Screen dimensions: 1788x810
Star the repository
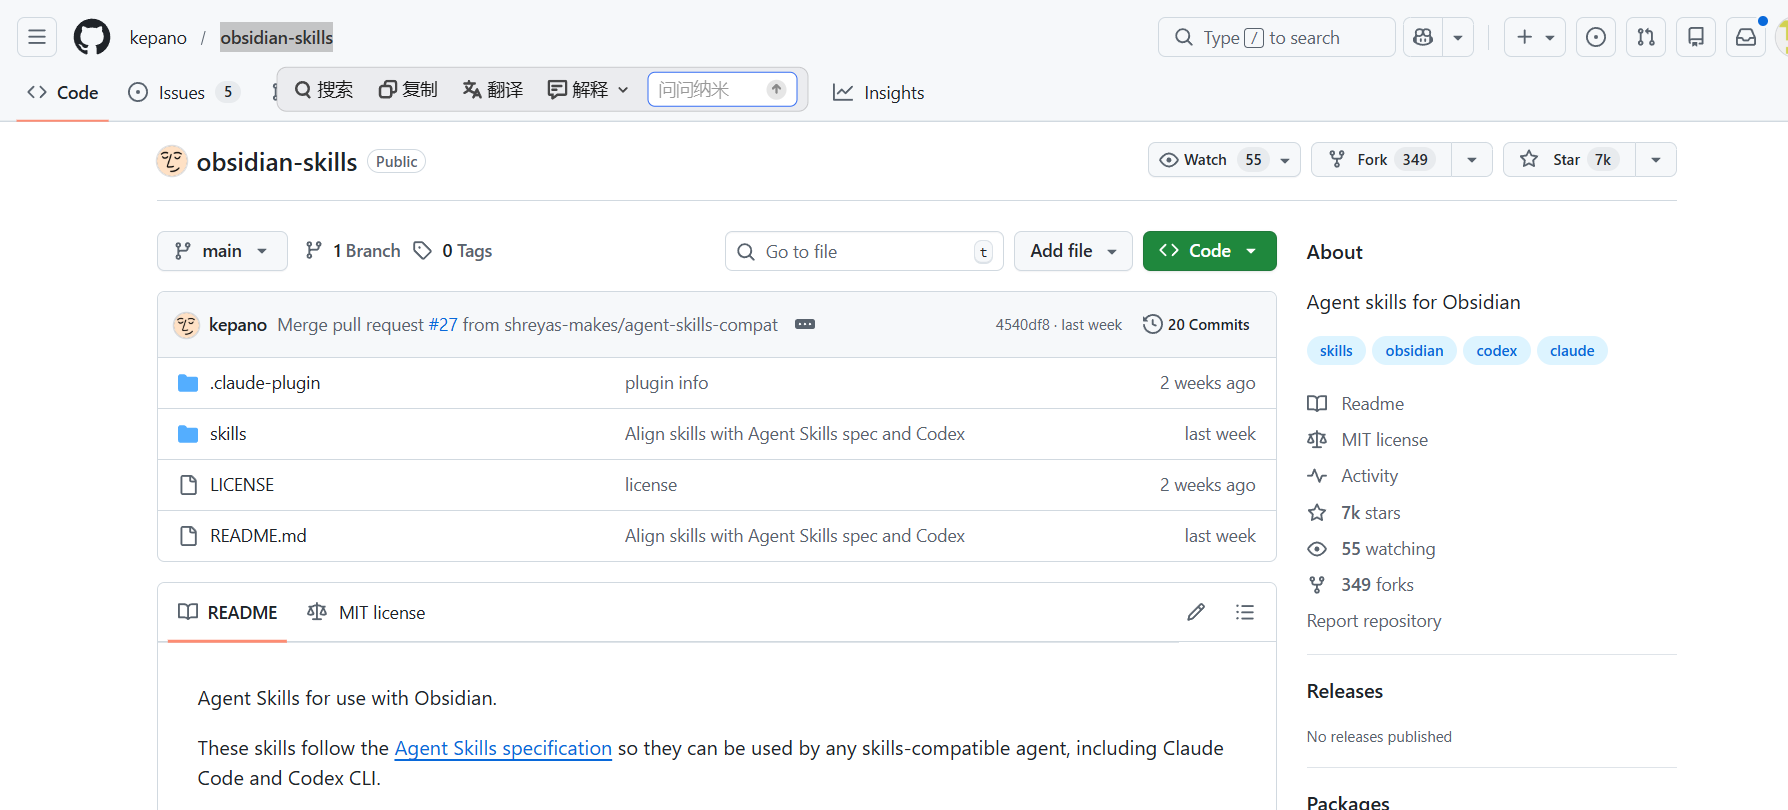1570,160
